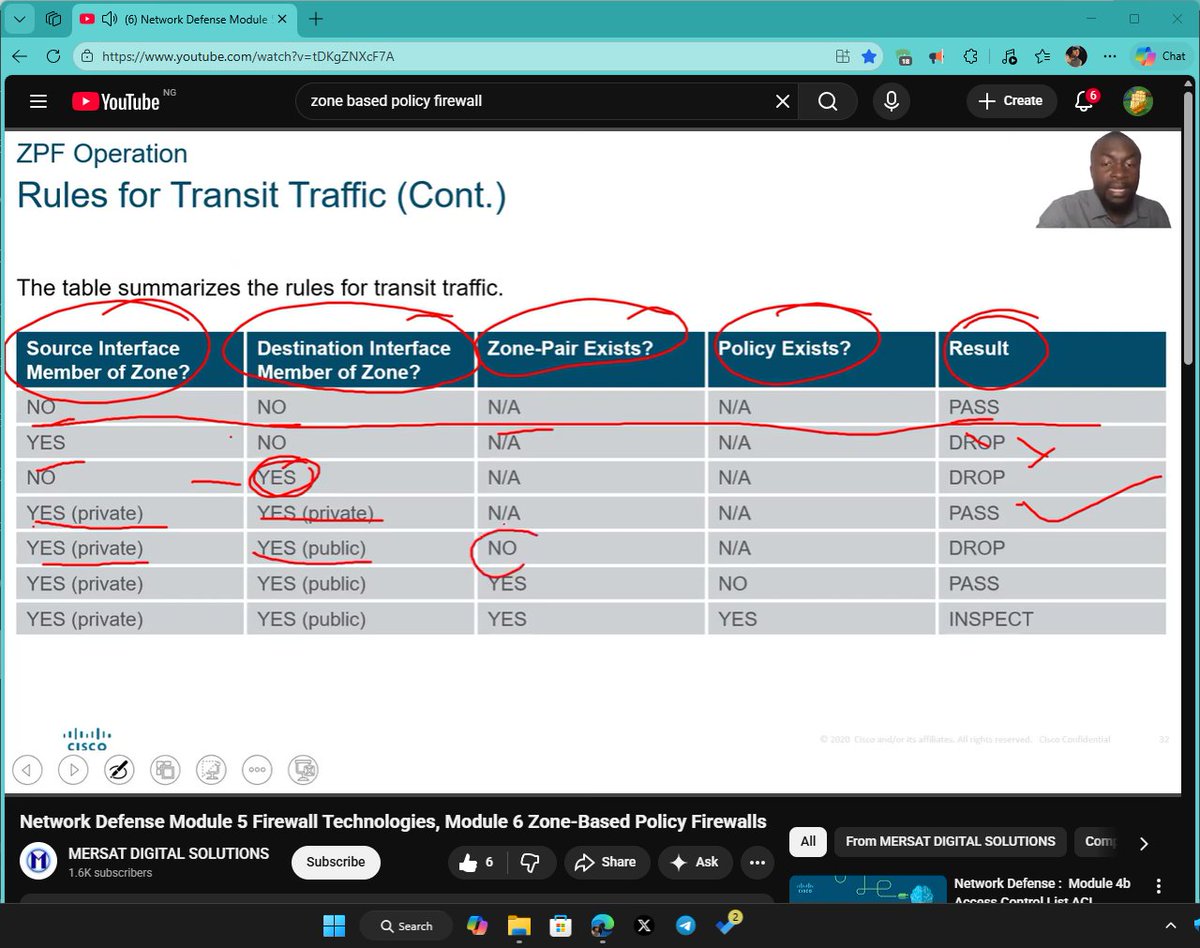This screenshot has height=948, width=1200.
Task: Open the app grid icon in address bar
Action: tap(843, 57)
